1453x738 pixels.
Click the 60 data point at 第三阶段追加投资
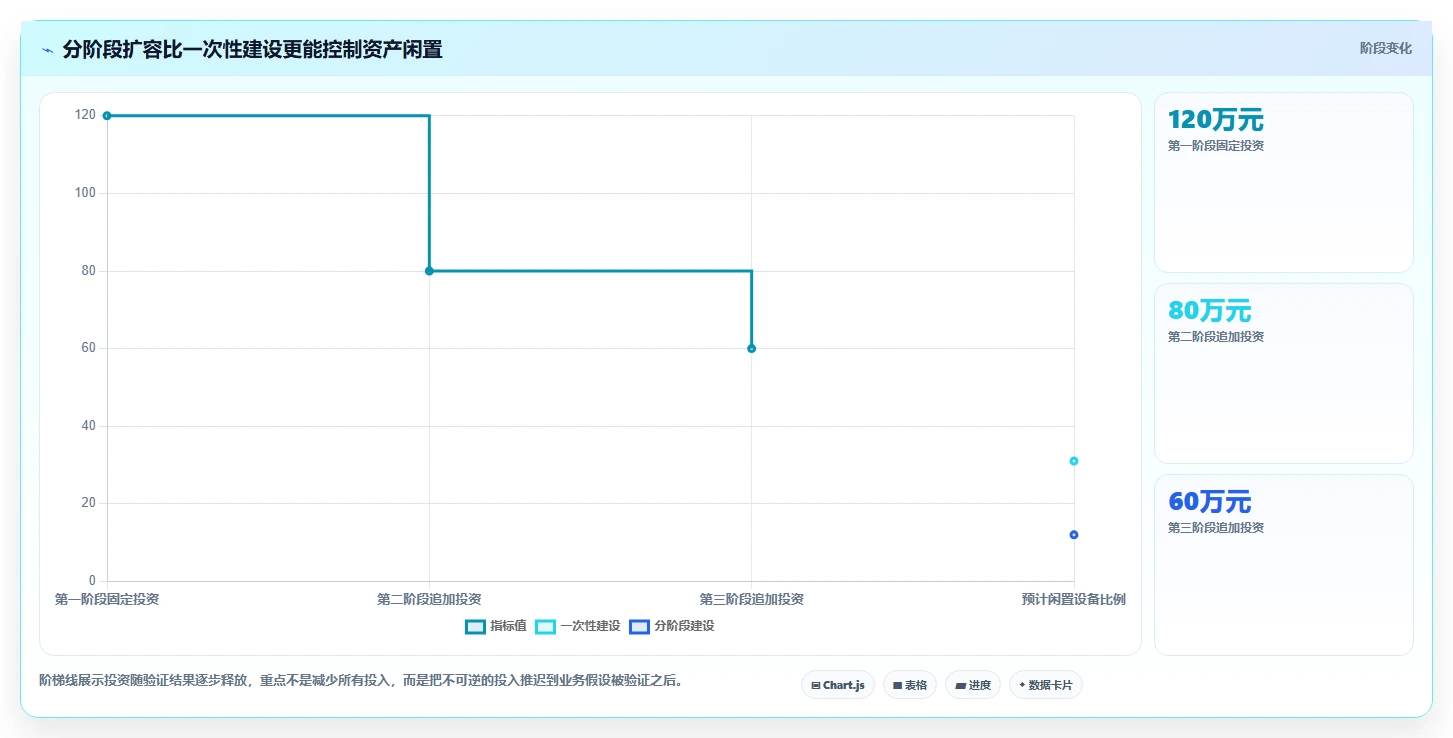tap(751, 348)
